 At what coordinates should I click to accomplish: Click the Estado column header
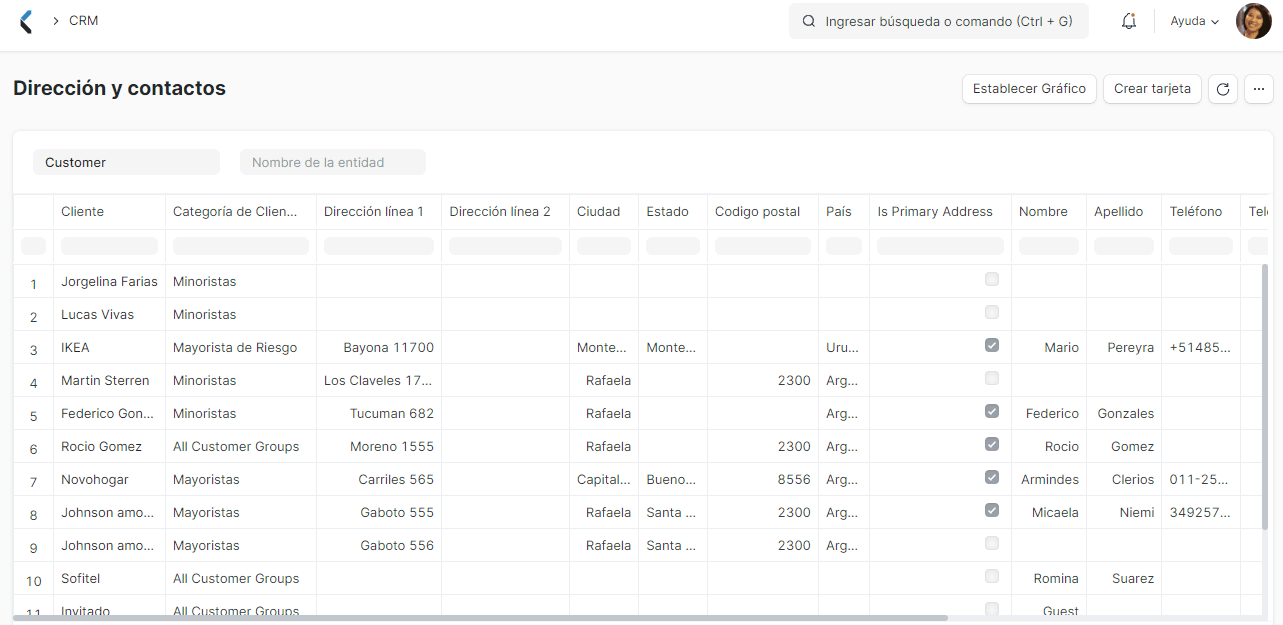click(x=673, y=212)
